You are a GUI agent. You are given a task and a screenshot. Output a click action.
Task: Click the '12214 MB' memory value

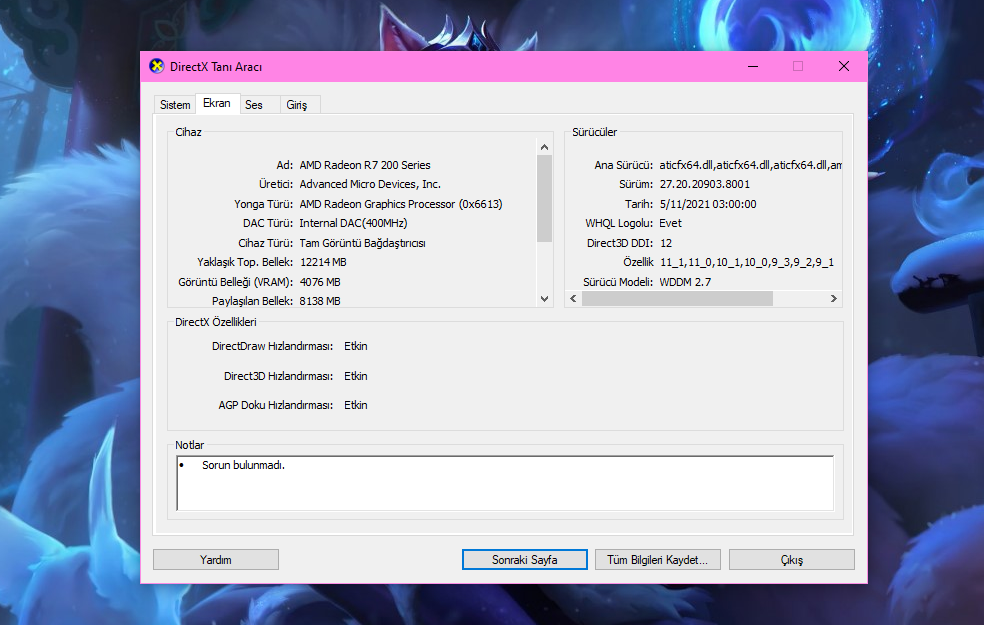[323, 262]
